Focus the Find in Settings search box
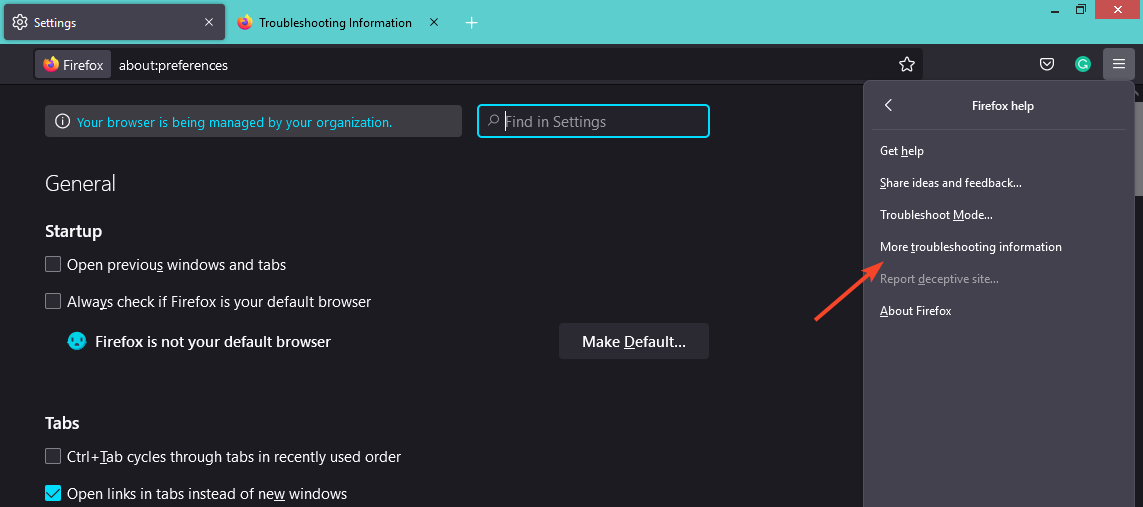Screen dimensions: 1143x507 [593, 122]
